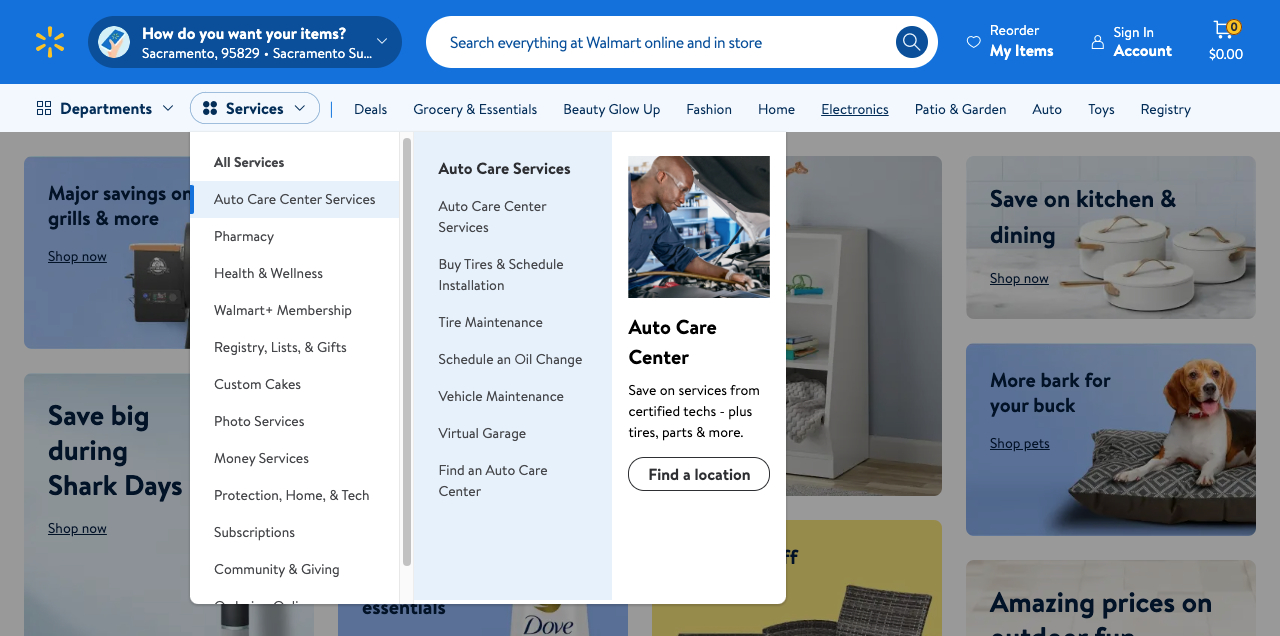Open the Registry nav link
The width and height of the screenshot is (1280, 636).
coord(1166,109)
